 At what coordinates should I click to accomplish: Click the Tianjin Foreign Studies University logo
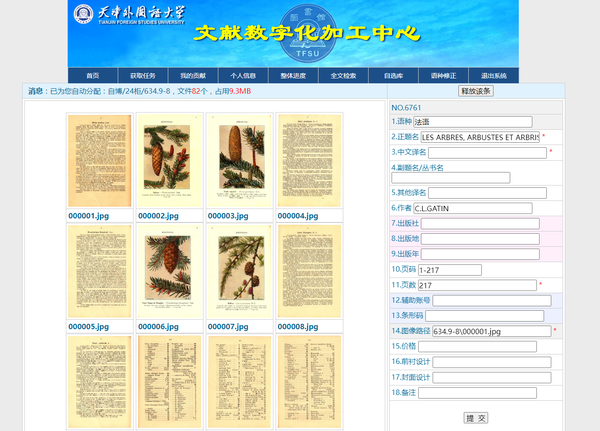pyautogui.click(x=128, y=19)
